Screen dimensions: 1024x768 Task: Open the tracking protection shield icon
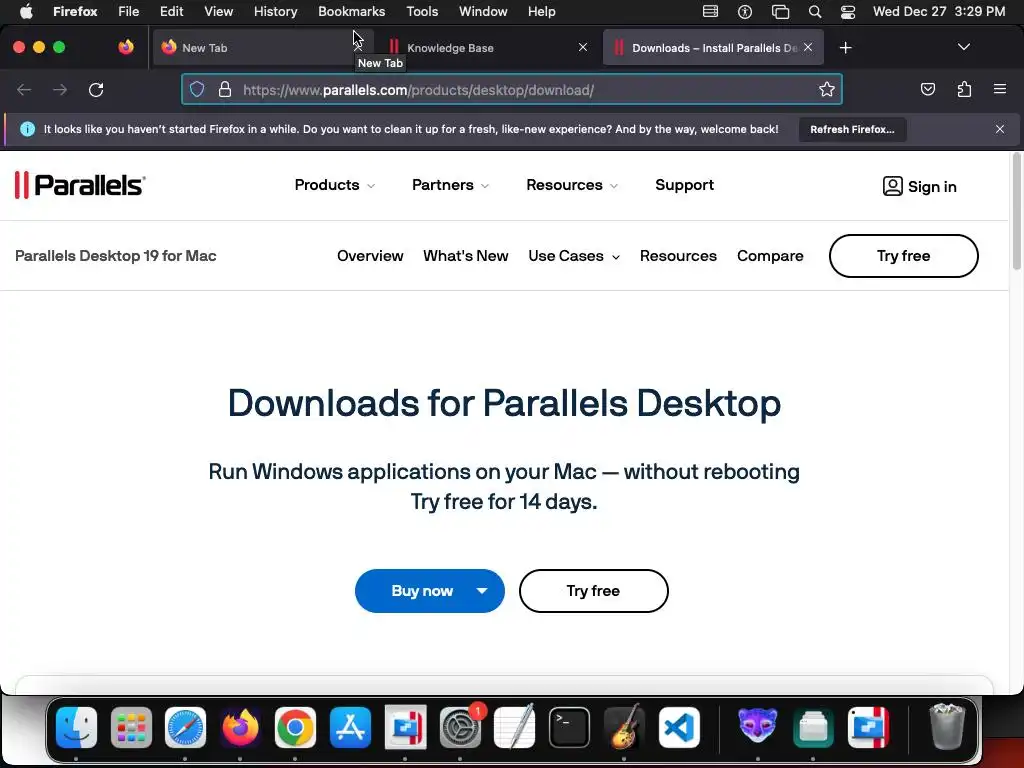point(197,89)
